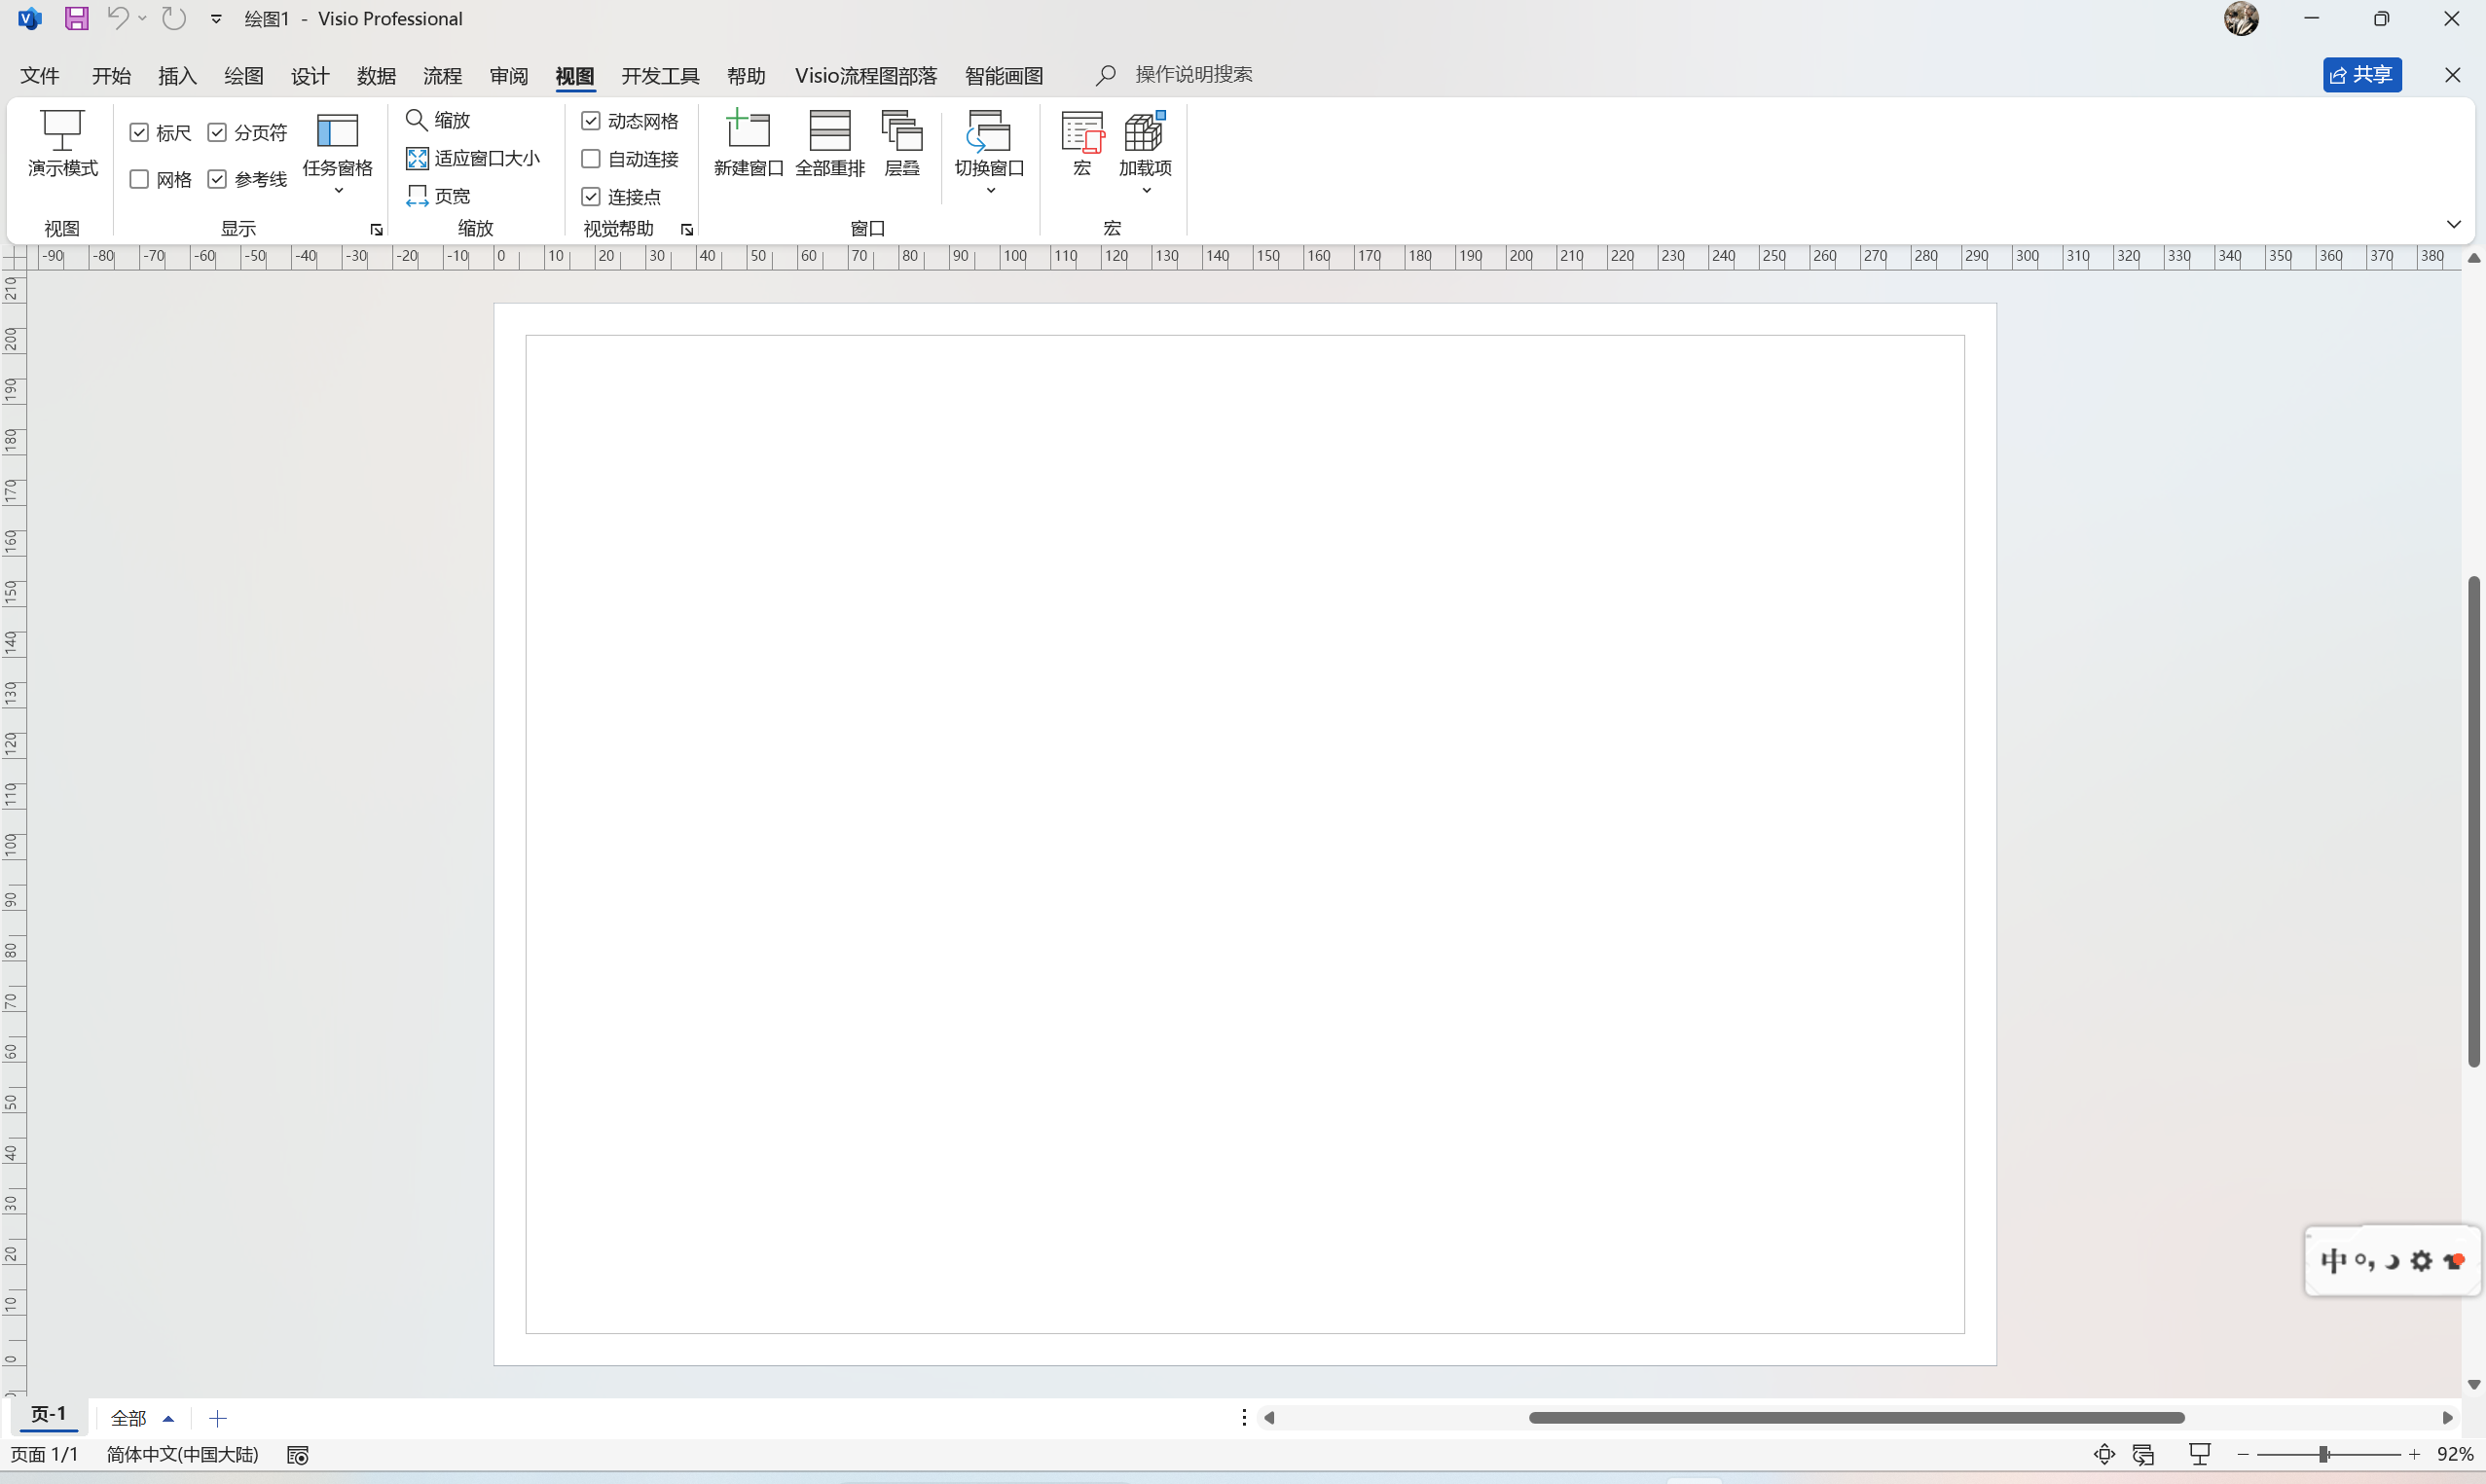Zoom to Page Width (页宽)
The height and width of the screenshot is (1484, 2486).
click(438, 196)
